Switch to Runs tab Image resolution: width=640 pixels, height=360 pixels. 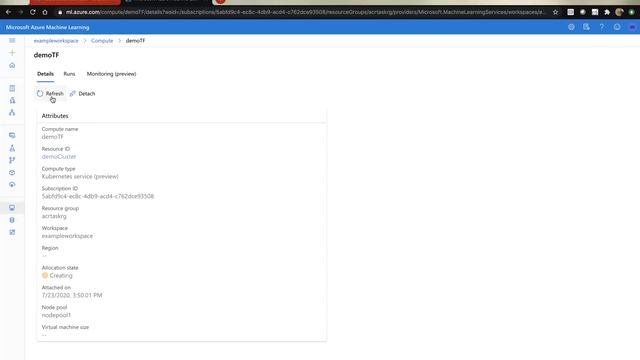[69, 74]
